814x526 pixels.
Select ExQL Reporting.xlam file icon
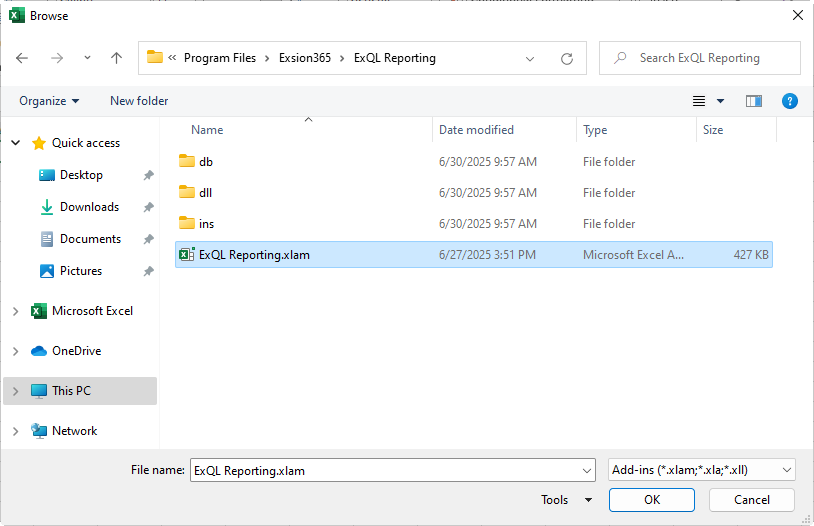(186, 254)
